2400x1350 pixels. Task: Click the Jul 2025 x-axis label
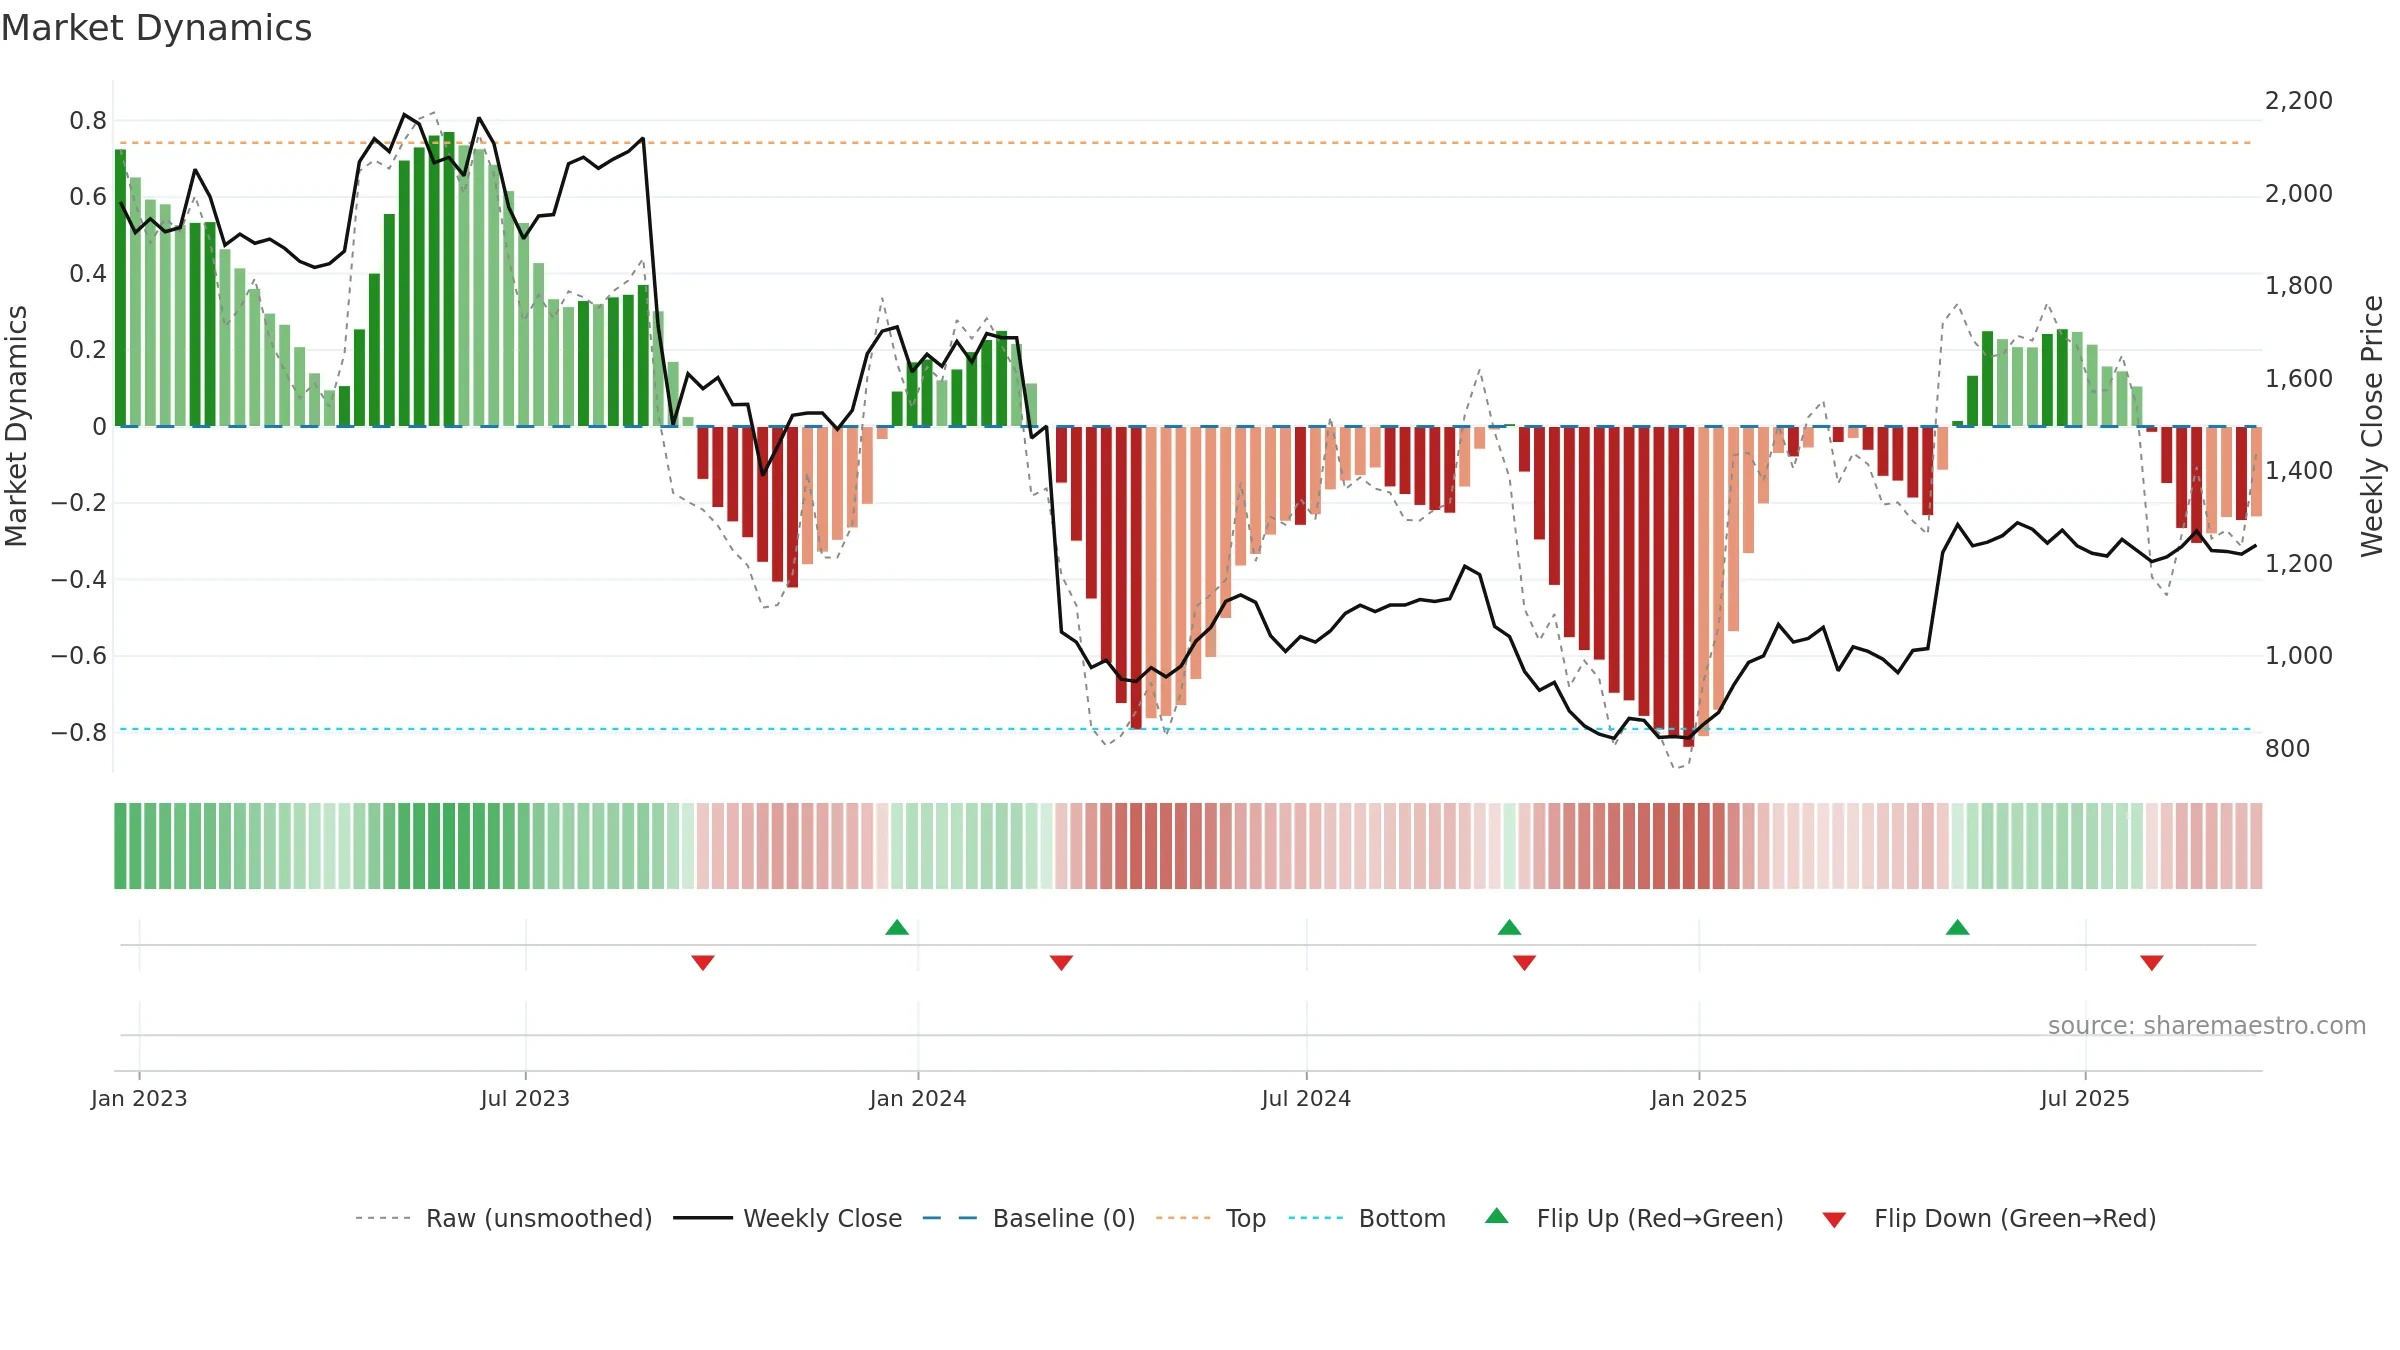tap(2085, 1098)
